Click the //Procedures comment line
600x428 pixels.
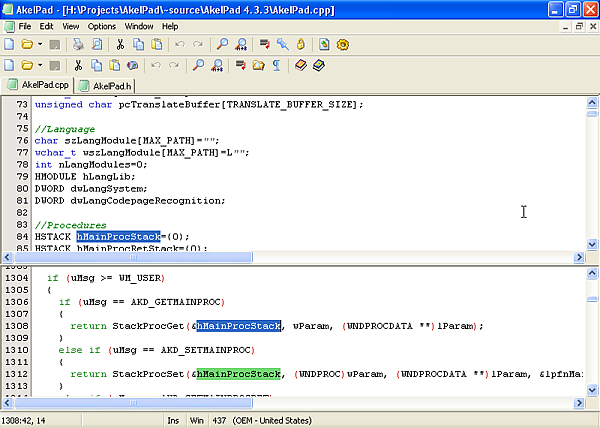point(70,225)
